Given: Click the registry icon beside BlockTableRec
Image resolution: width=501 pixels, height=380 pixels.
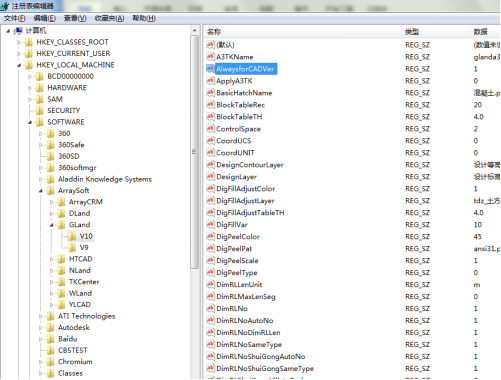Looking at the screenshot, I should [210, 104].
